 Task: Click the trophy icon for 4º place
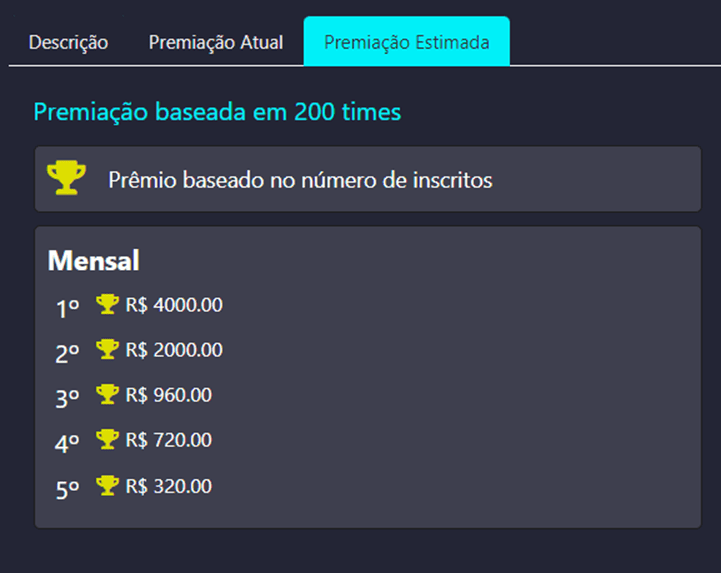[x=107, y=439]
